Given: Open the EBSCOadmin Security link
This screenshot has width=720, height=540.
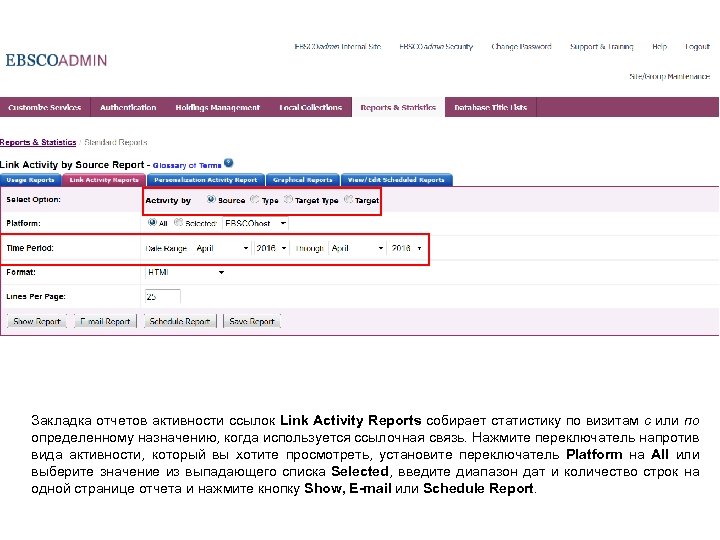Looking at the screenshot, I should click(436, 46).
